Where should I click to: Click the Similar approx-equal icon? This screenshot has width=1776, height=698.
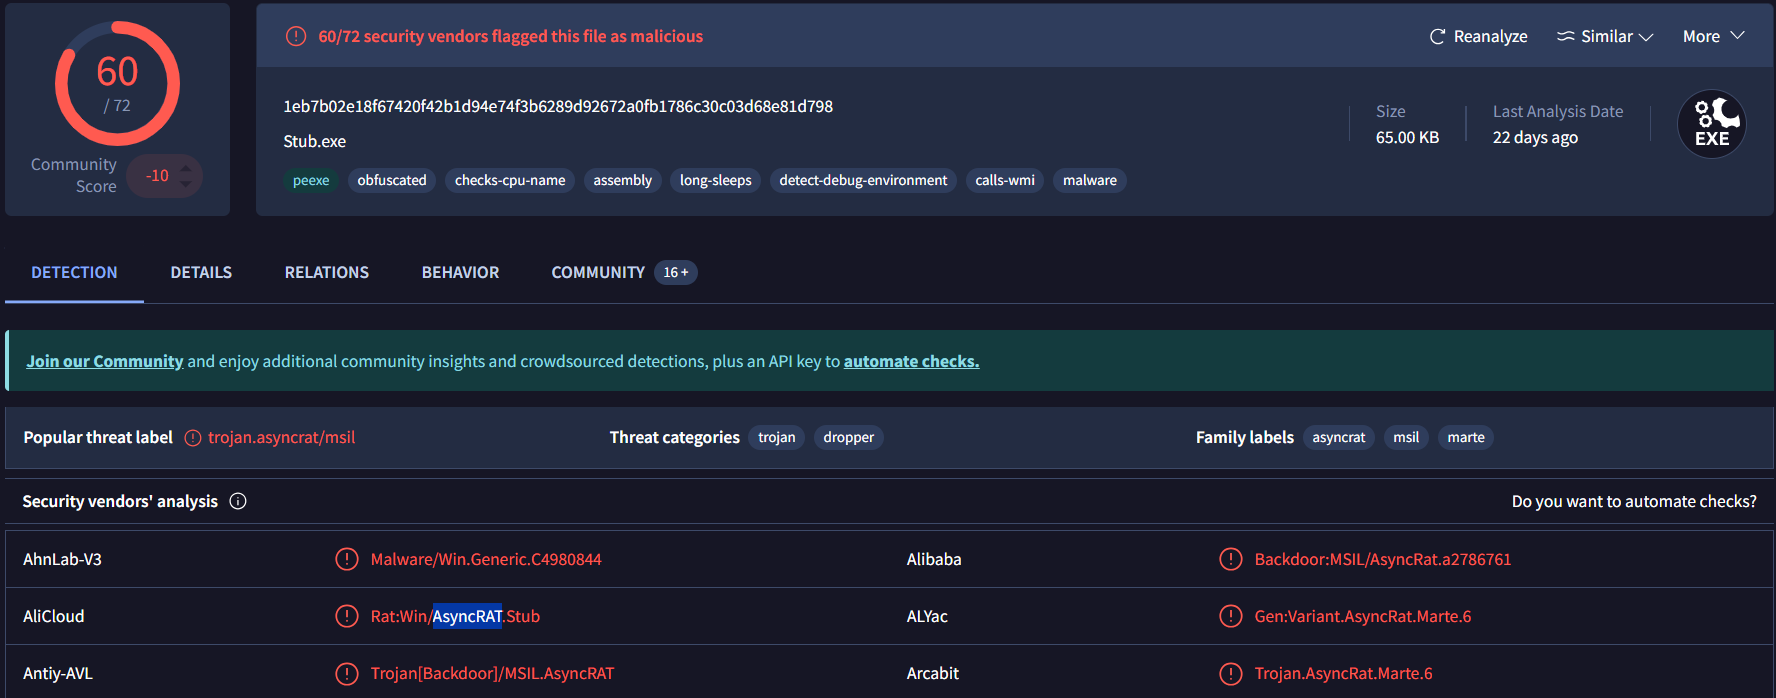(x=1566, y=36)
